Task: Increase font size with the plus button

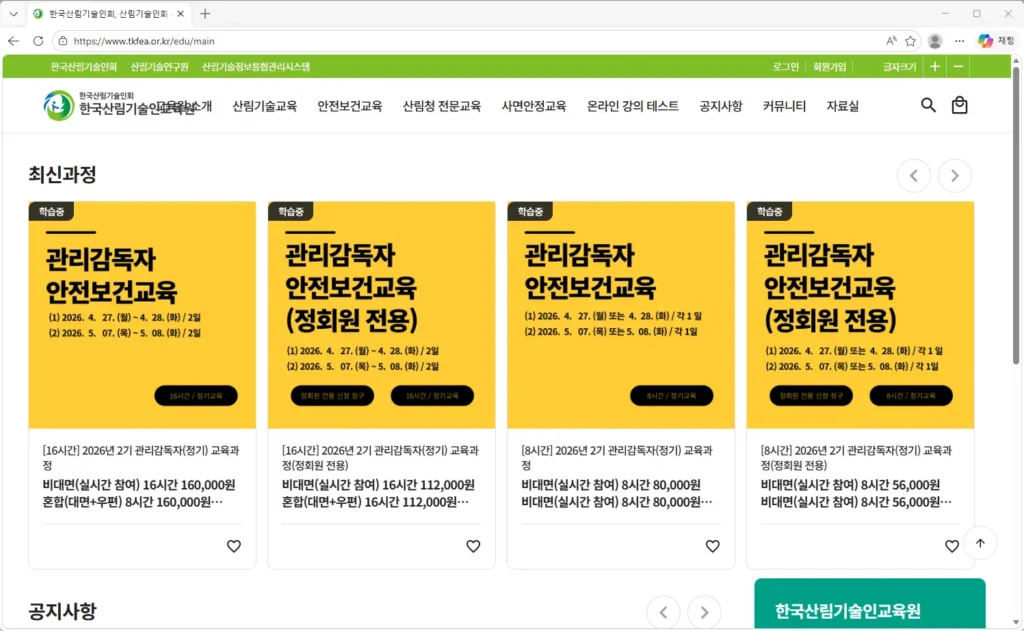Action: click(935, 67)
